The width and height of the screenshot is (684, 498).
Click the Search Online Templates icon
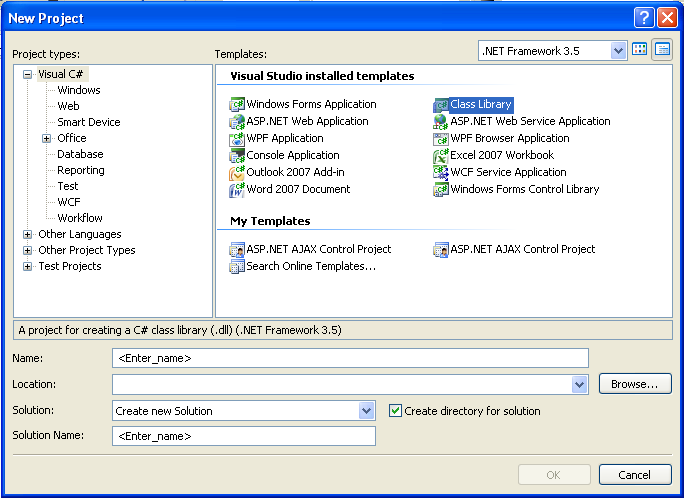[237, 266]
